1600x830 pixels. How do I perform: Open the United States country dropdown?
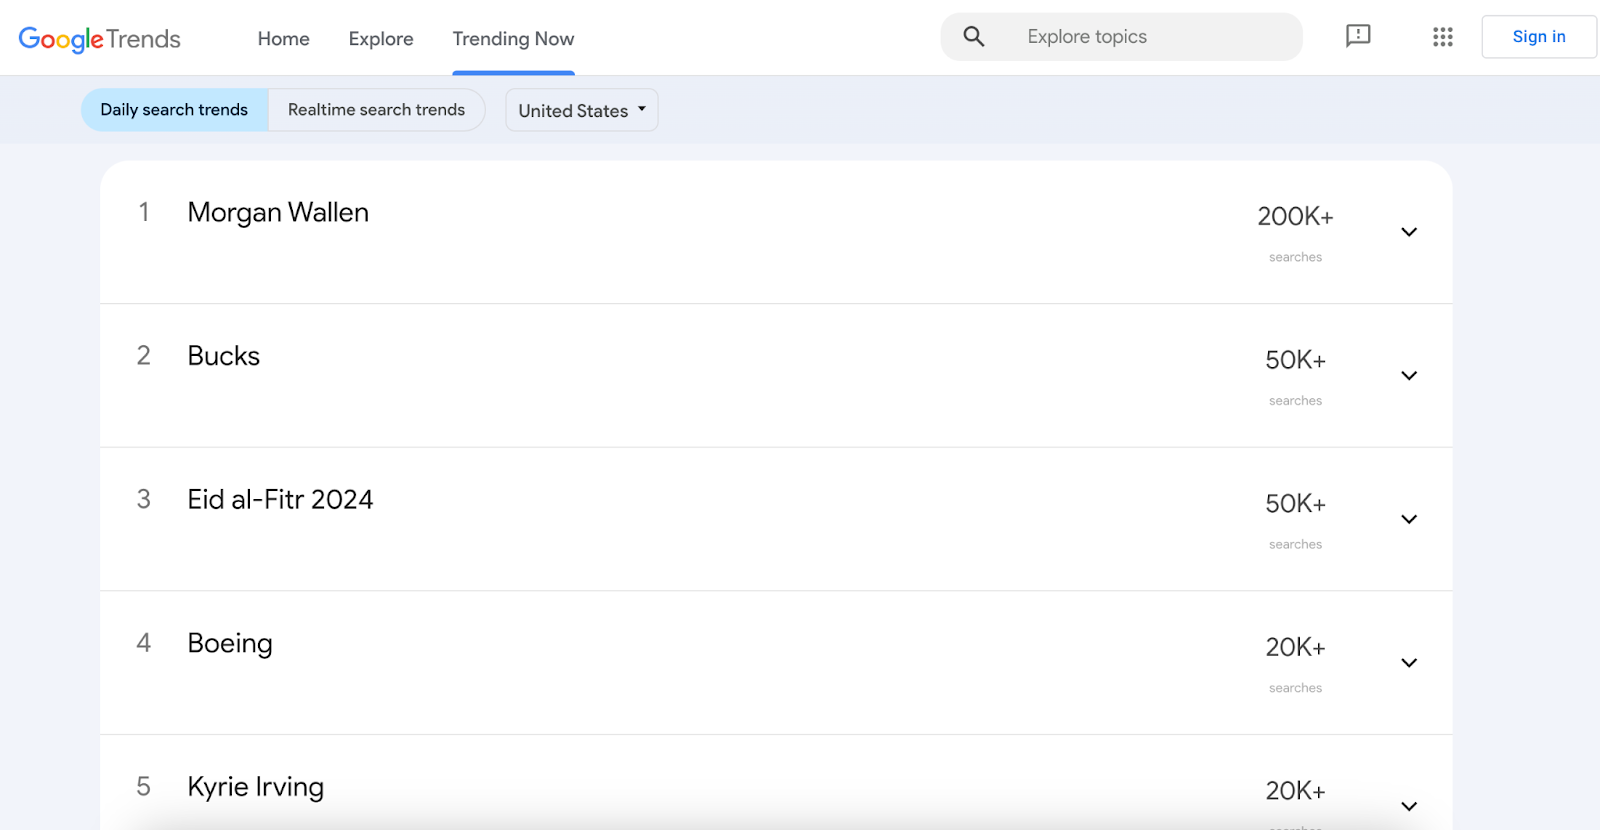581,110
